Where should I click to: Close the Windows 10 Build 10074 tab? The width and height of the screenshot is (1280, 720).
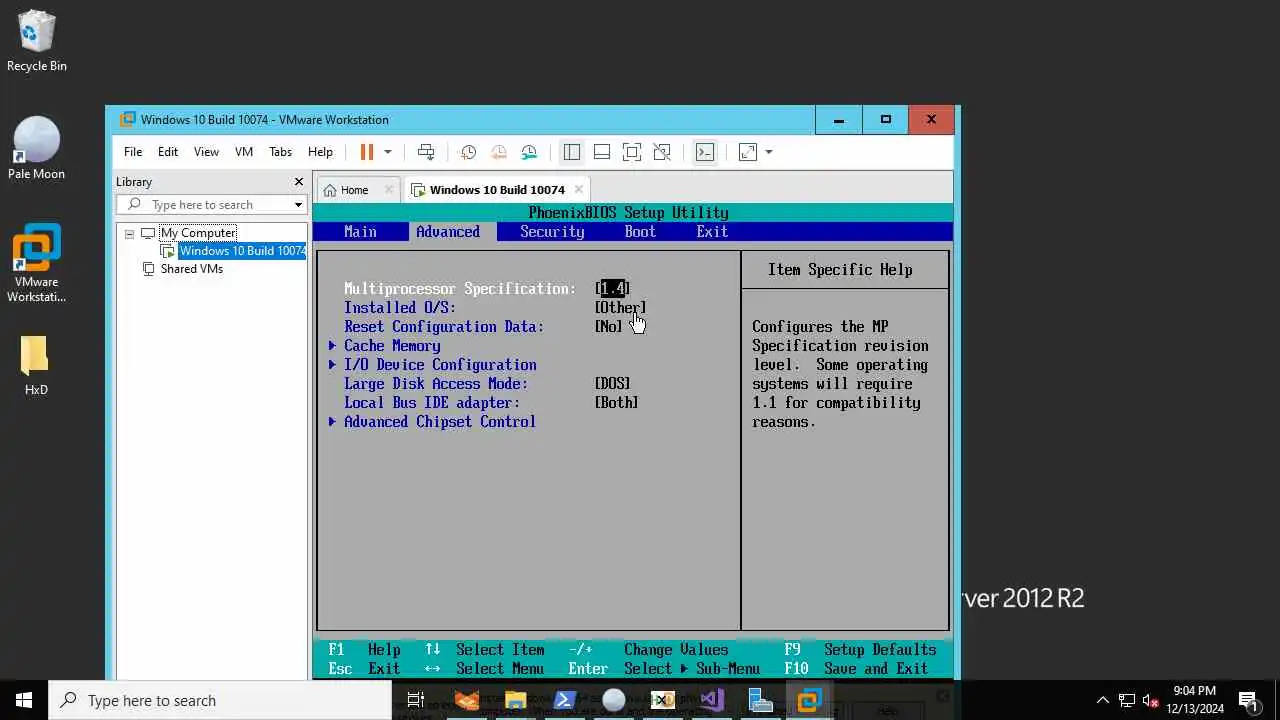pos(578,190)
